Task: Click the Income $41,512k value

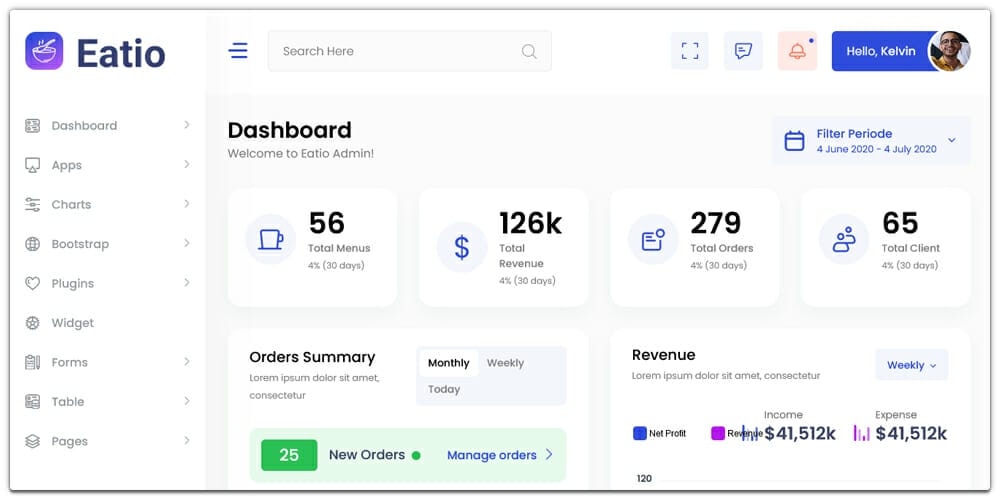Action: 800,434
